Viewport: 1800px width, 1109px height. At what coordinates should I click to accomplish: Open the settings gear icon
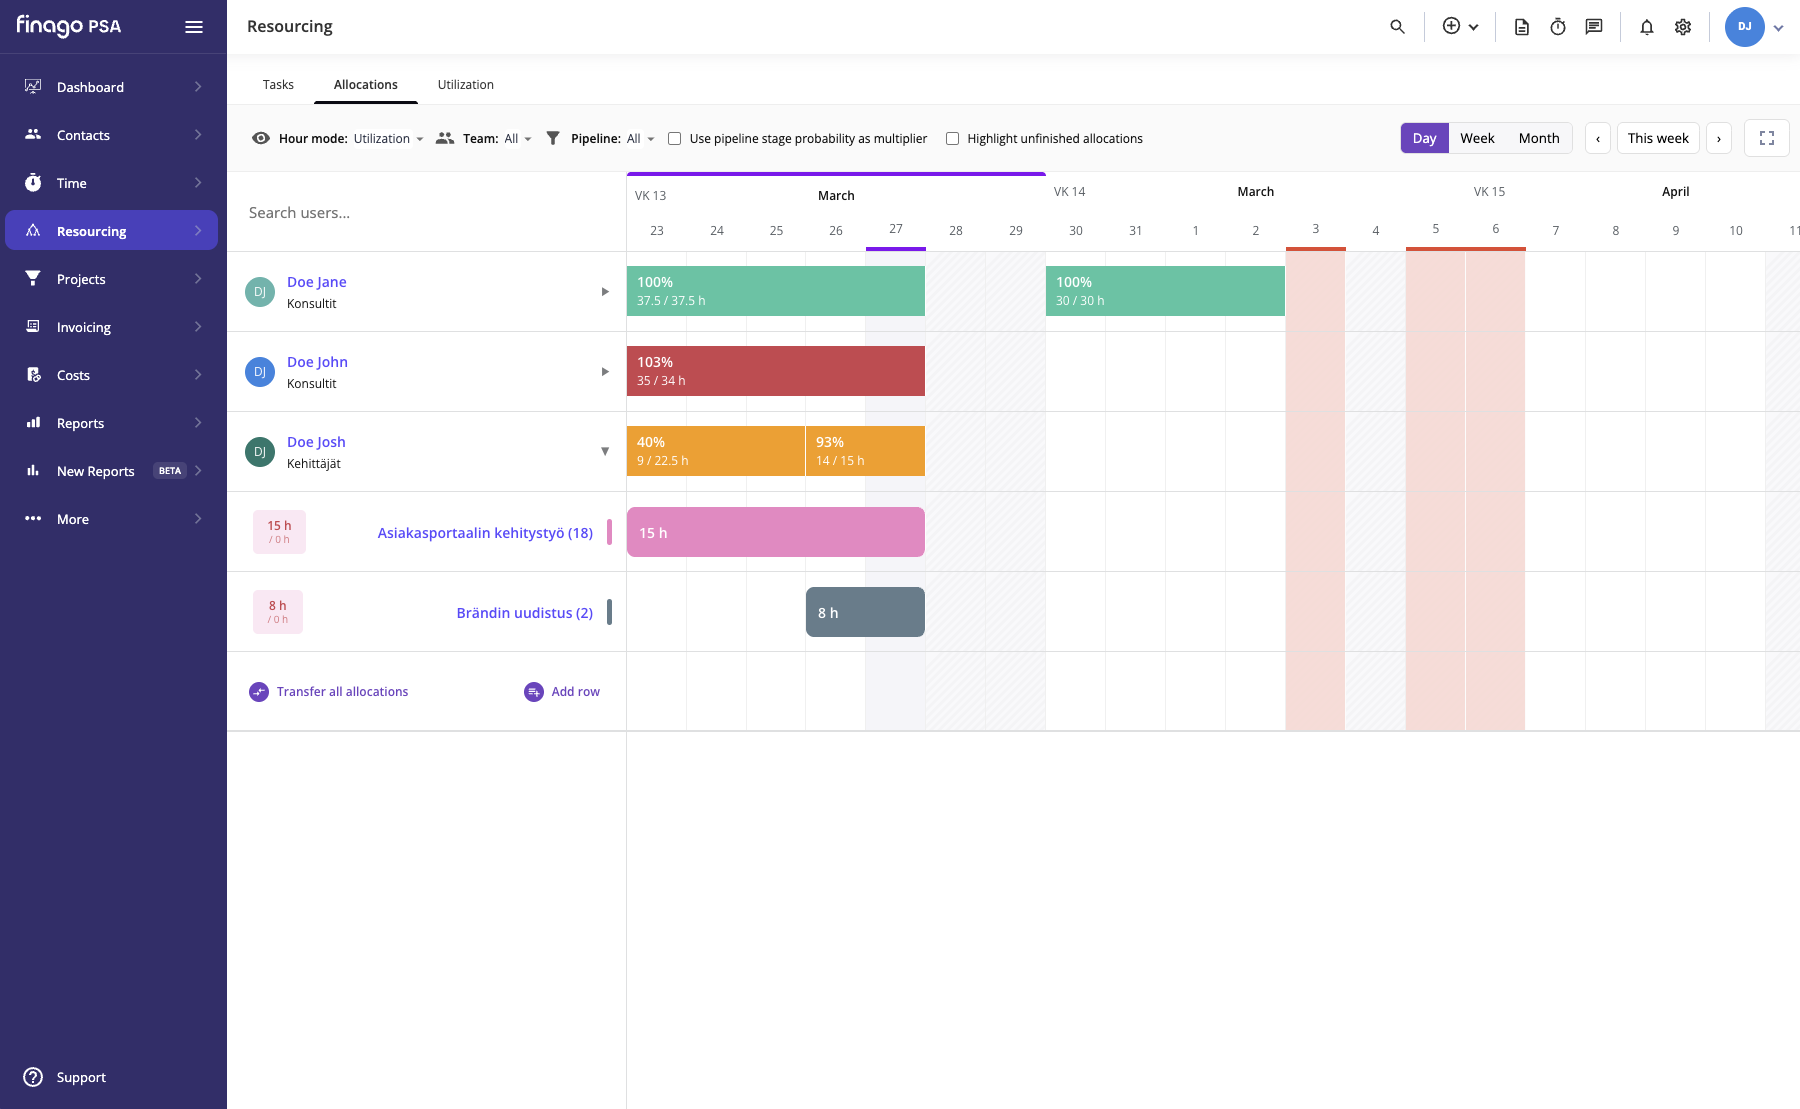point(1683,27)
